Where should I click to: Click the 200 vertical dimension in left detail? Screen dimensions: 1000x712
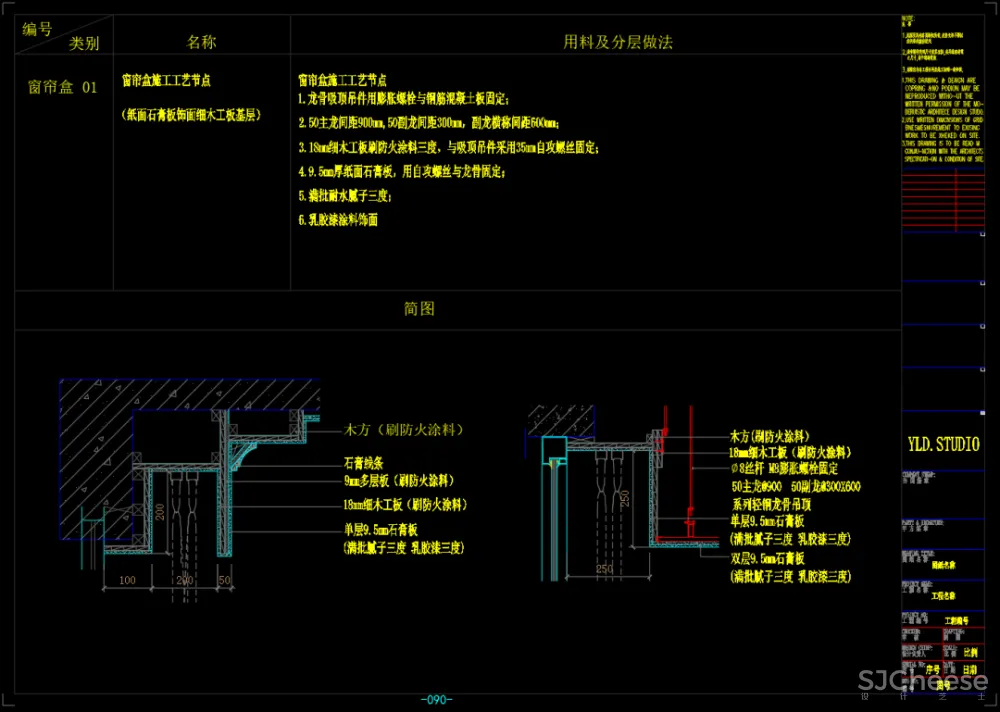coord(158,513)
